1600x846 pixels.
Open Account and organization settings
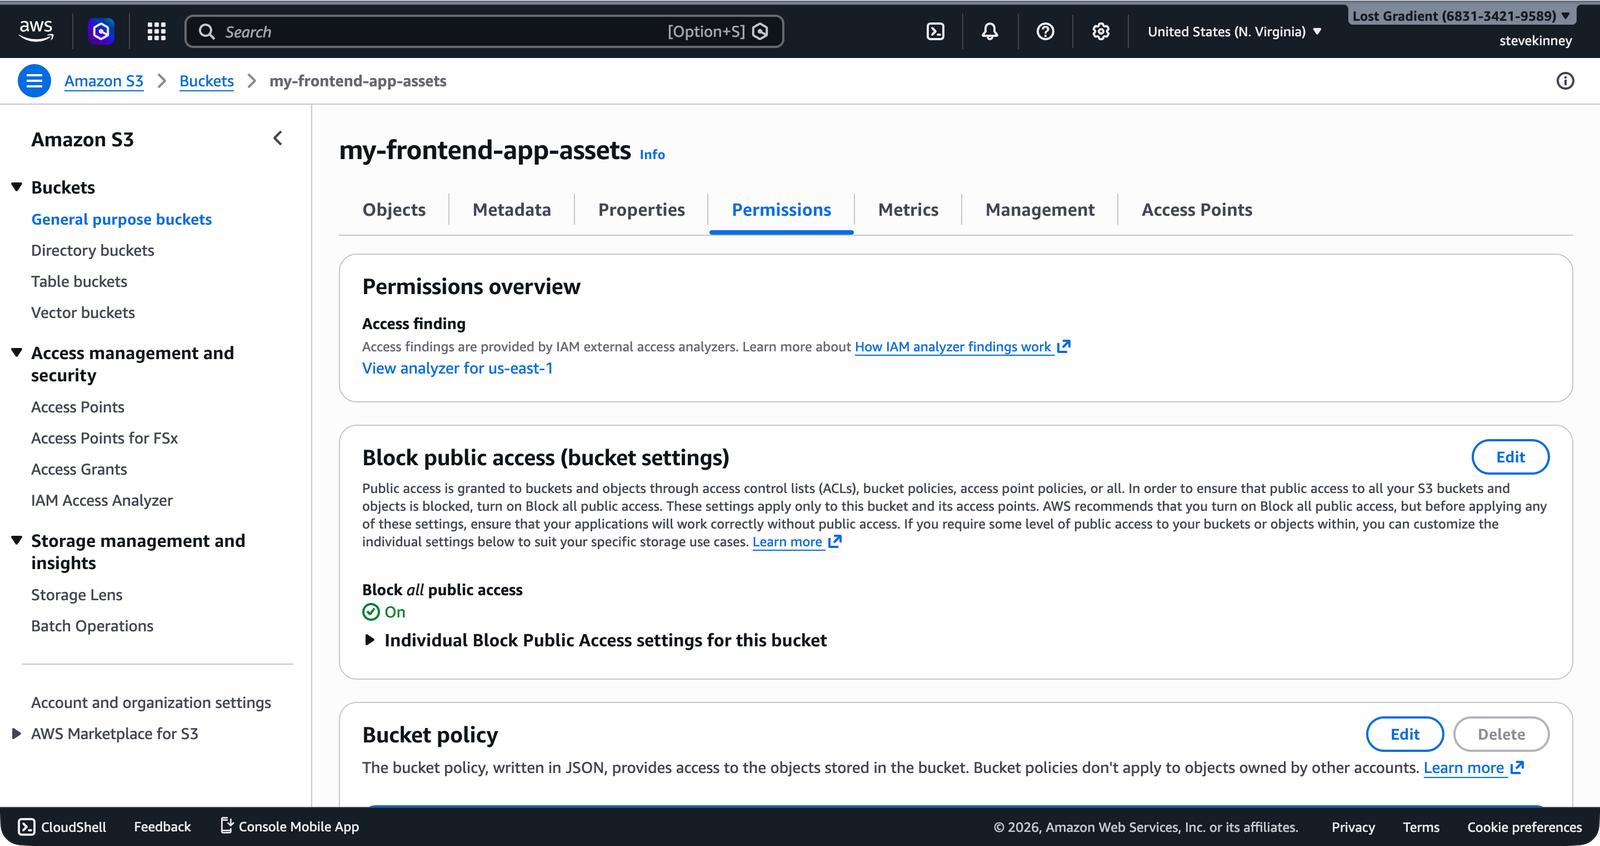click(151, 702)
